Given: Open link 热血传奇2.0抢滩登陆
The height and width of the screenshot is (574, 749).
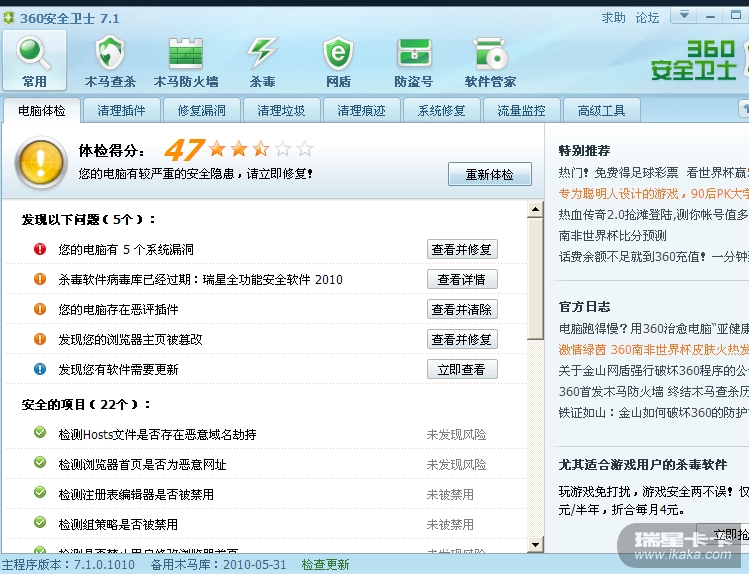Looking at the screenshot, I should coord(653,214).
